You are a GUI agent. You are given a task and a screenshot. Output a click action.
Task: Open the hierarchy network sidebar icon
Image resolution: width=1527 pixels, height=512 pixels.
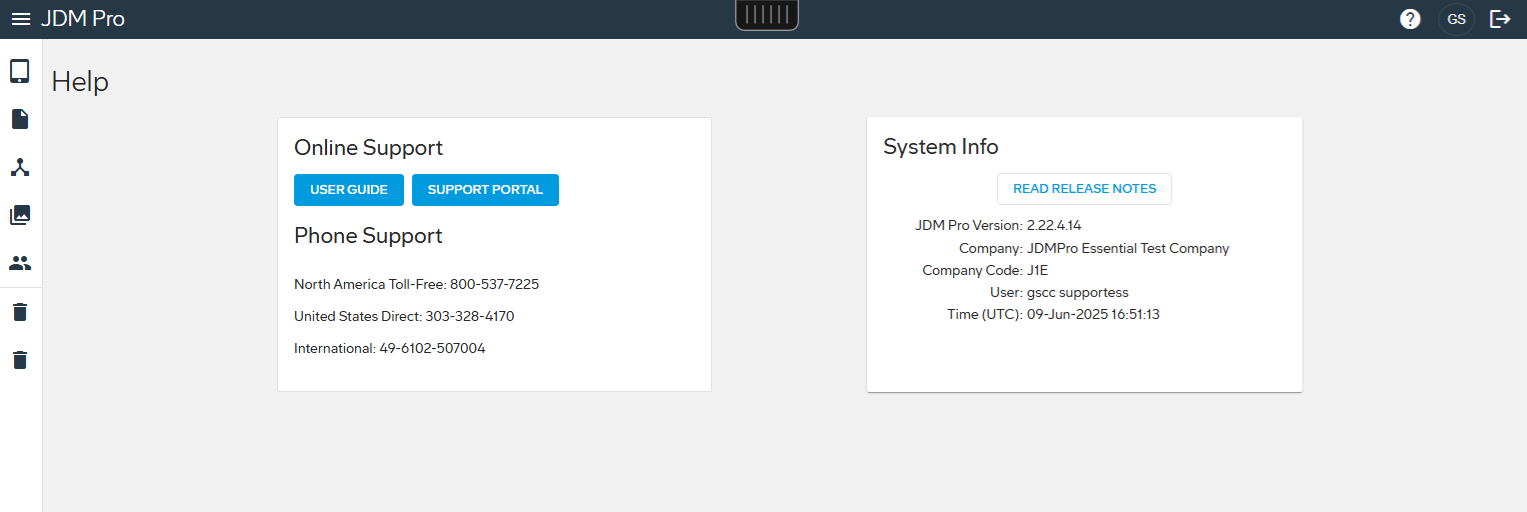coord(20,167)
